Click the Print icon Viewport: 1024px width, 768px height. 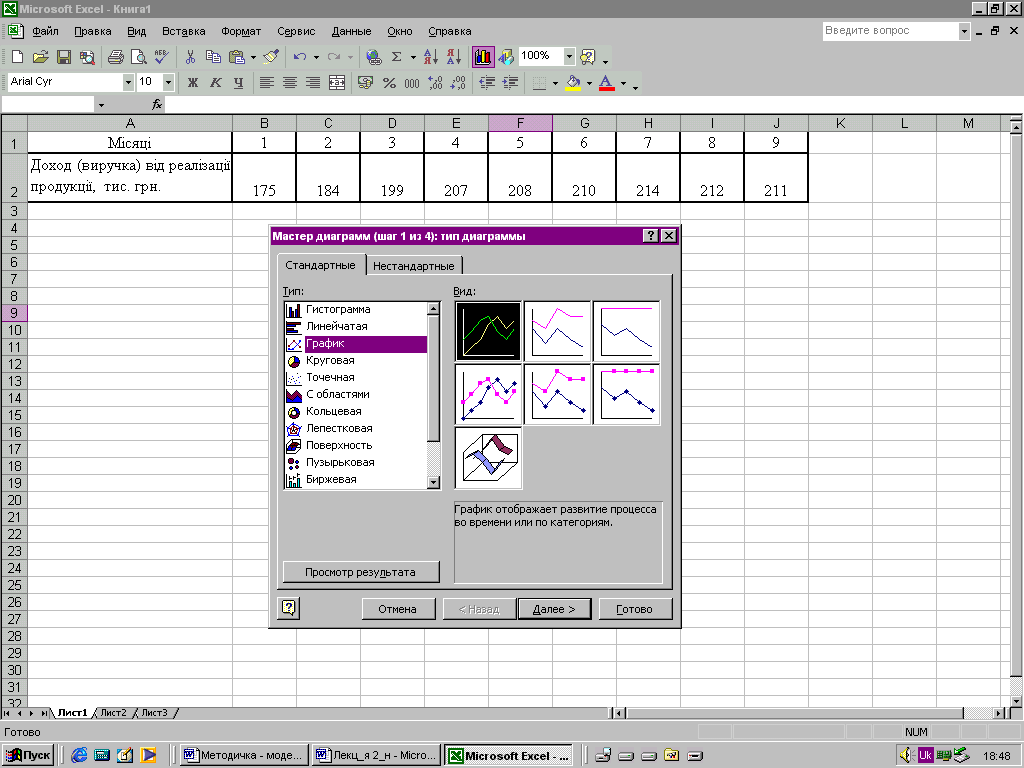(116, 57)
